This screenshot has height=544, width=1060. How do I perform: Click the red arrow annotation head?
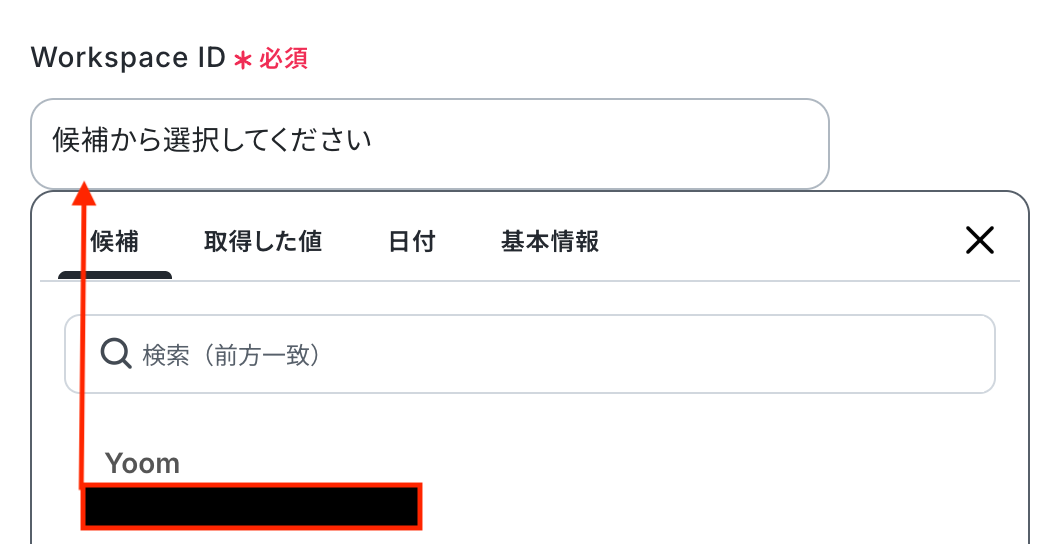click(x=86, y=193)
